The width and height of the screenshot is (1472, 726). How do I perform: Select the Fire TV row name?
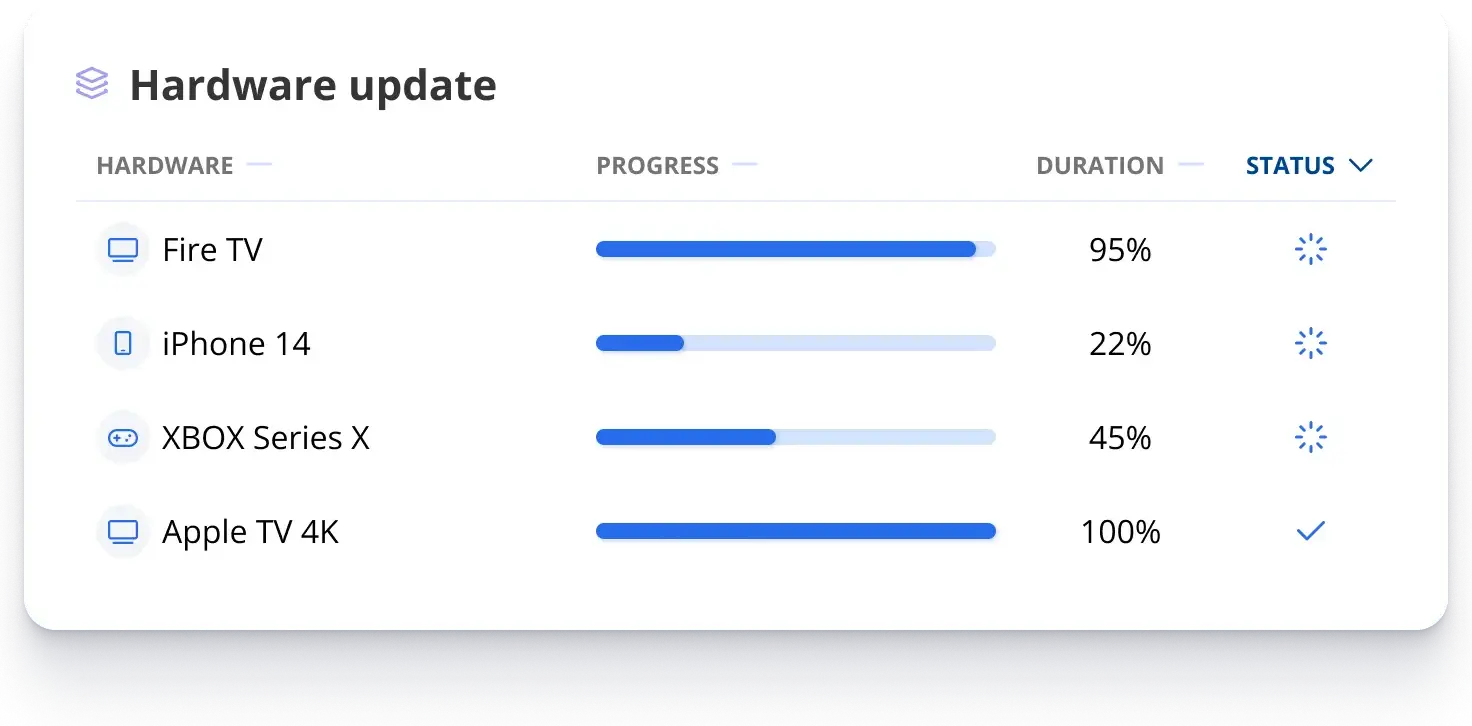212,249
